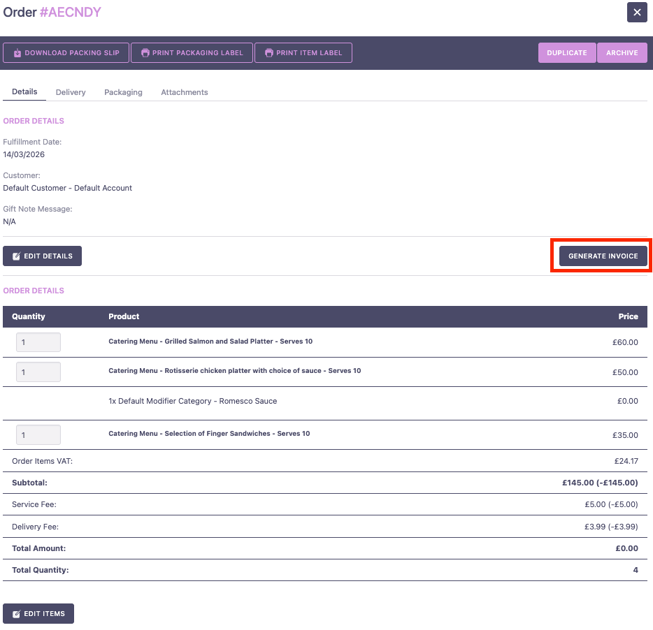Go to the Packaging tab
Image resolution: width=653 pixels, height=630 pixels.
tap(123, 92)
